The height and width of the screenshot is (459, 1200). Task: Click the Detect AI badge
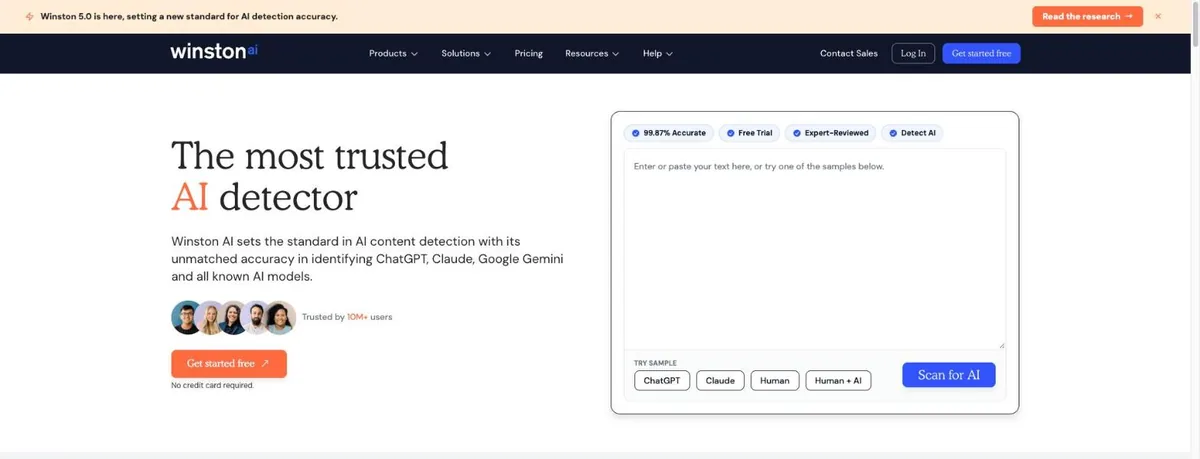912,133
